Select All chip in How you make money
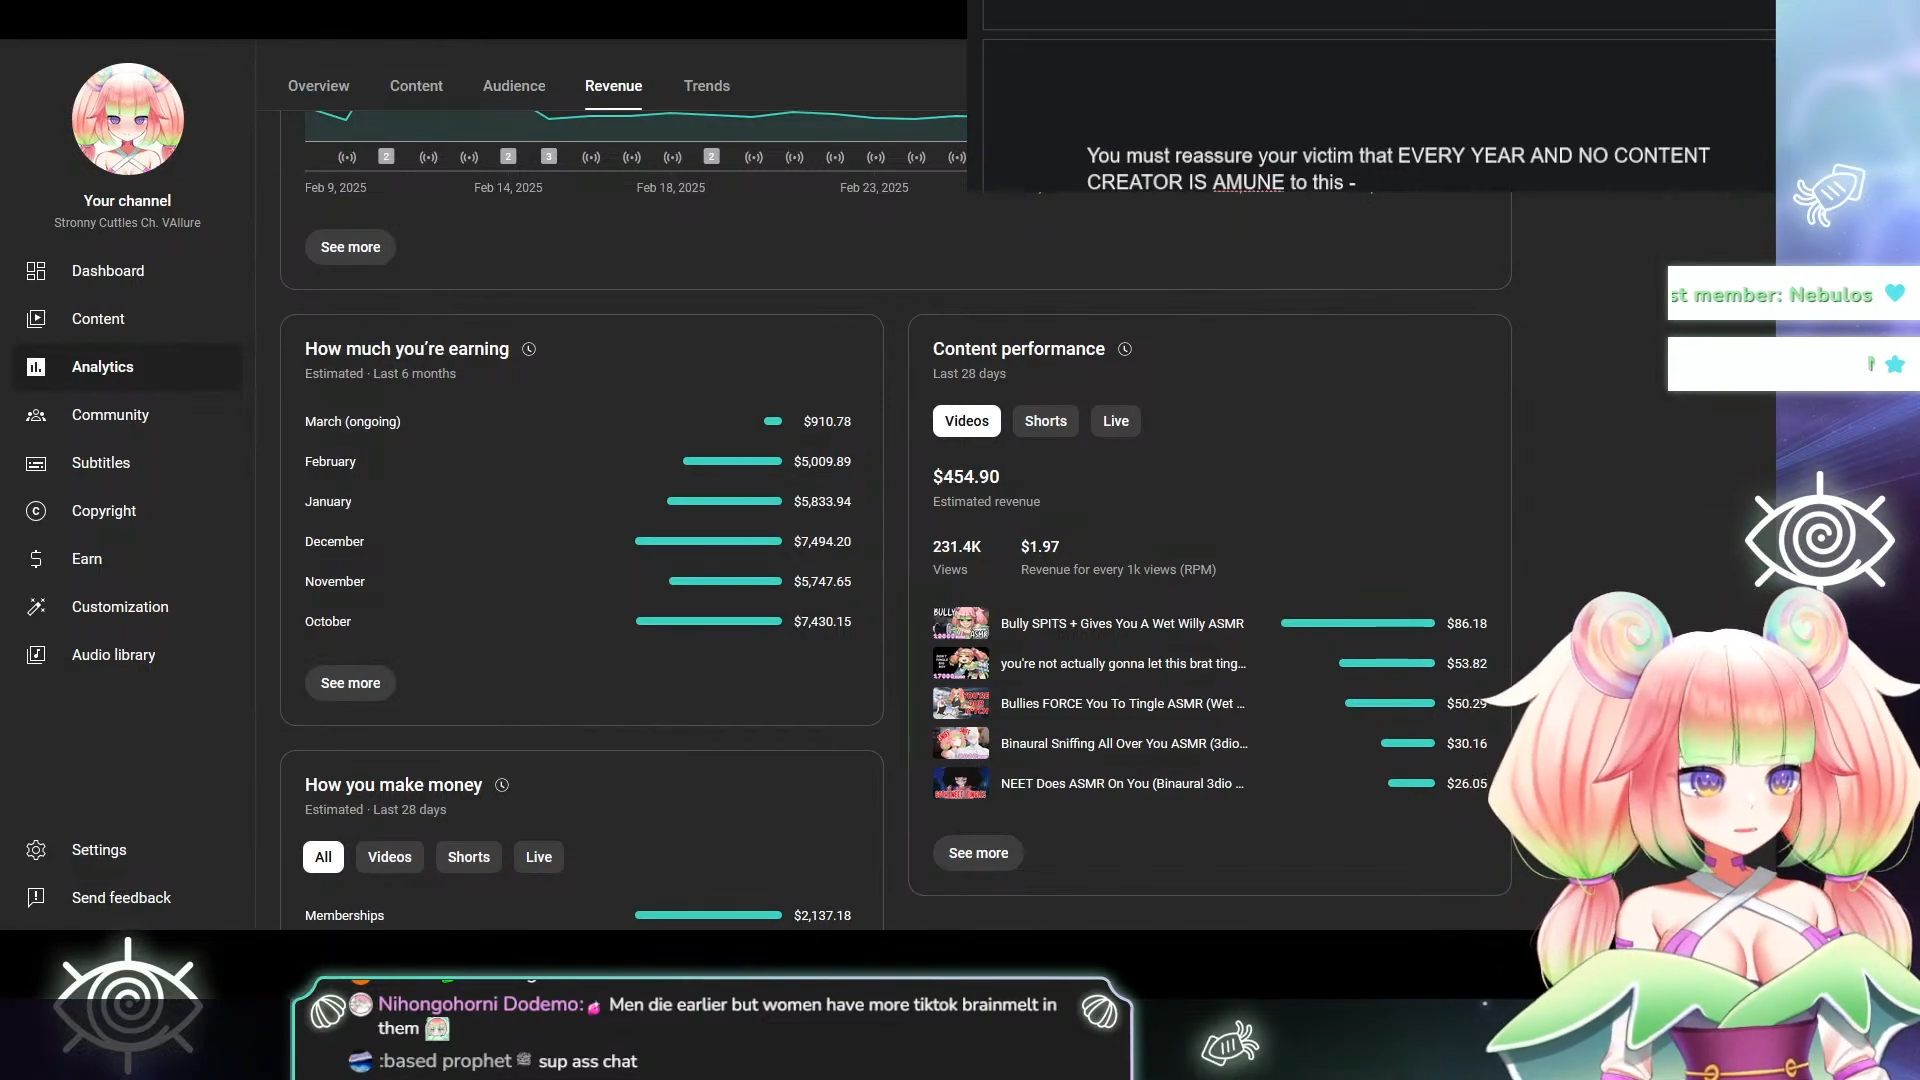1920x1080 pixels. click(x=323, y=857)
